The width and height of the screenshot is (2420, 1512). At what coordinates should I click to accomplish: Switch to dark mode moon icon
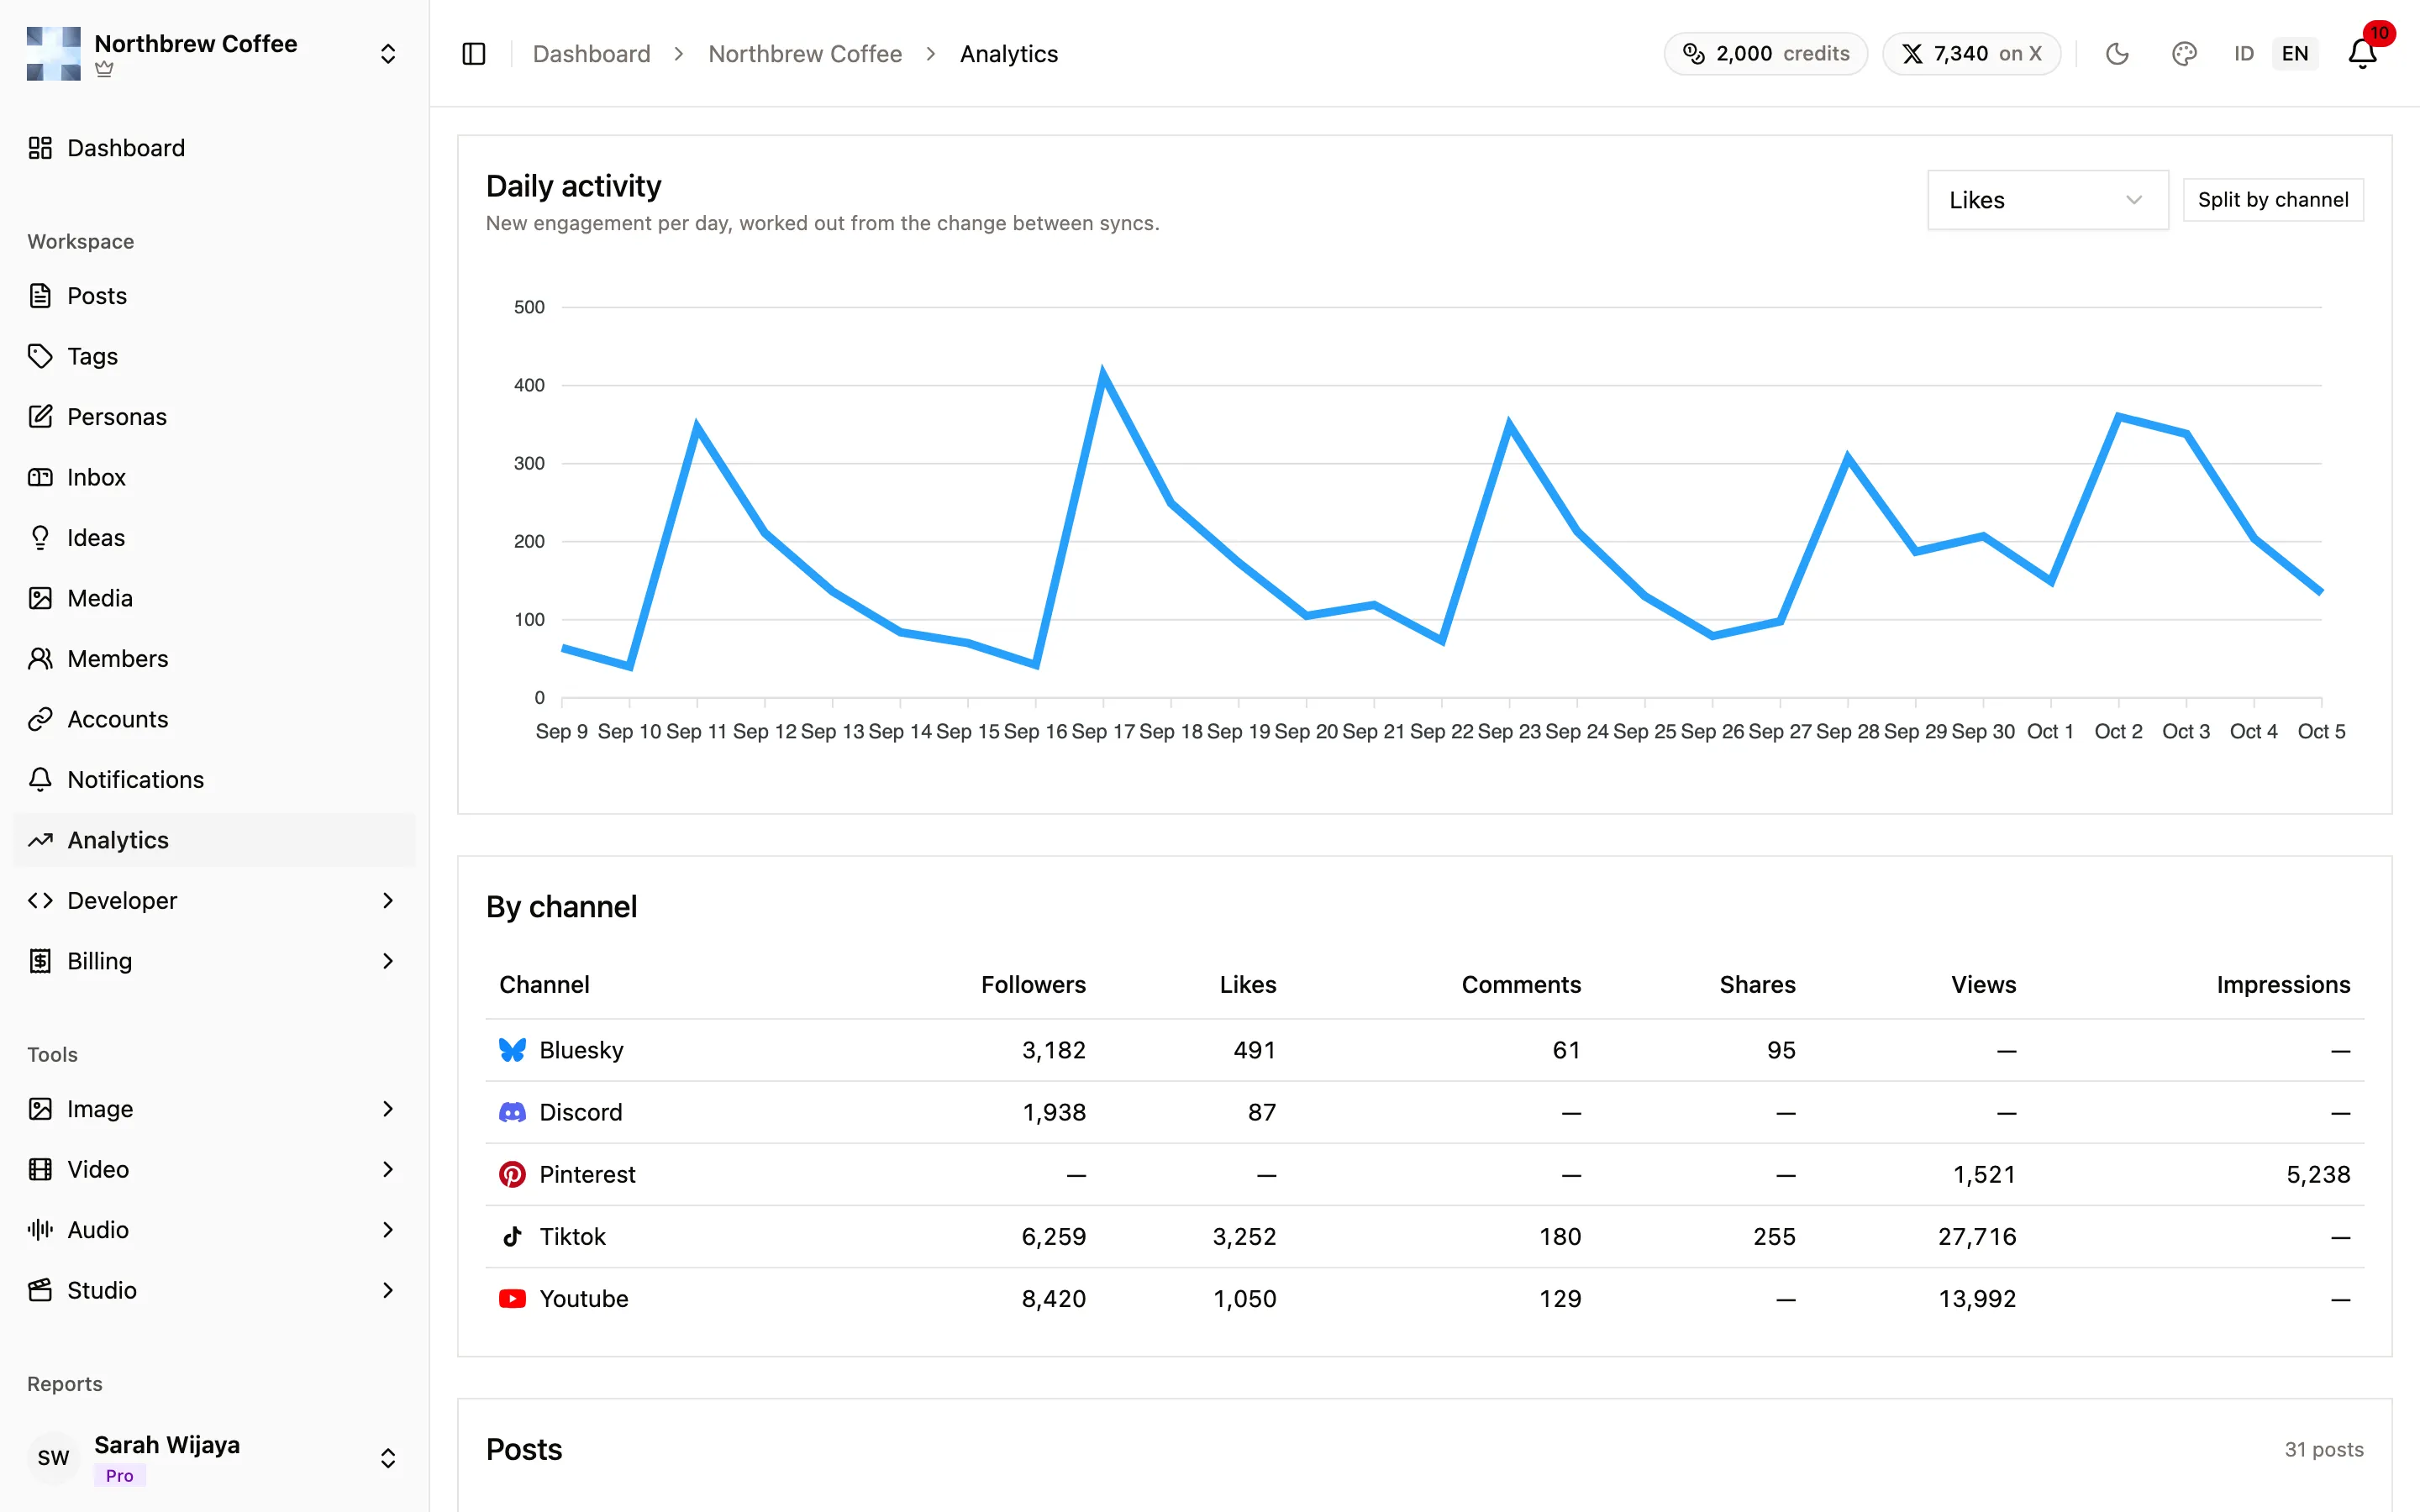2117,54
